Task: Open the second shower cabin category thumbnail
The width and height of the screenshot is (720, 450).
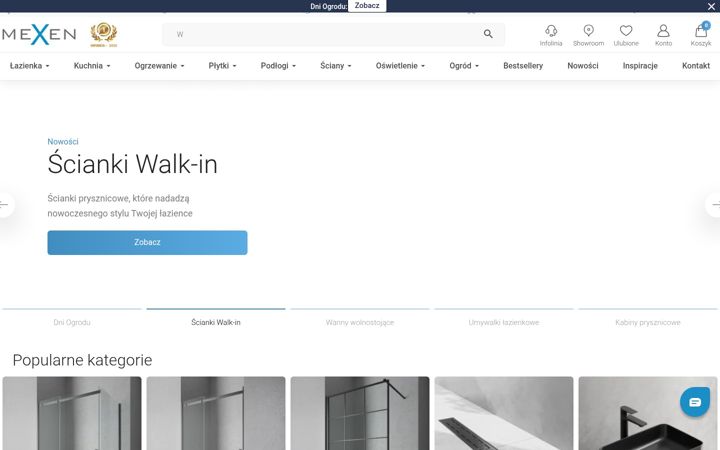Action: 216,413
